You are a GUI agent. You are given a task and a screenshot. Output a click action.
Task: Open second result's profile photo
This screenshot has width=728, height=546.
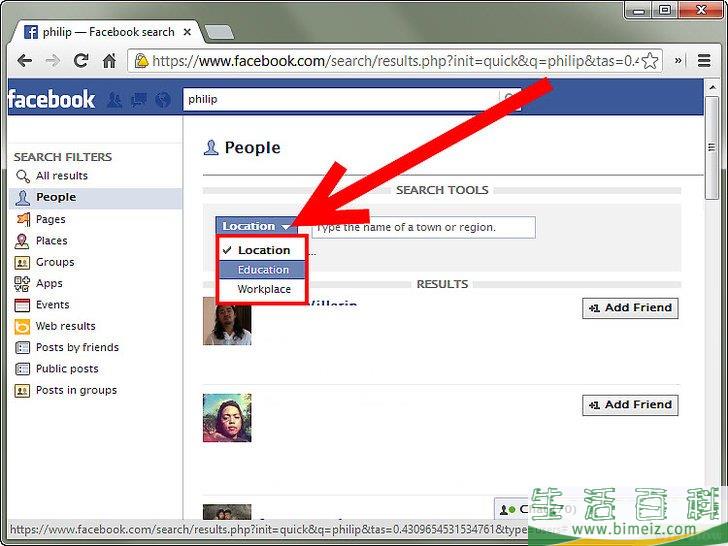(227, 418)
